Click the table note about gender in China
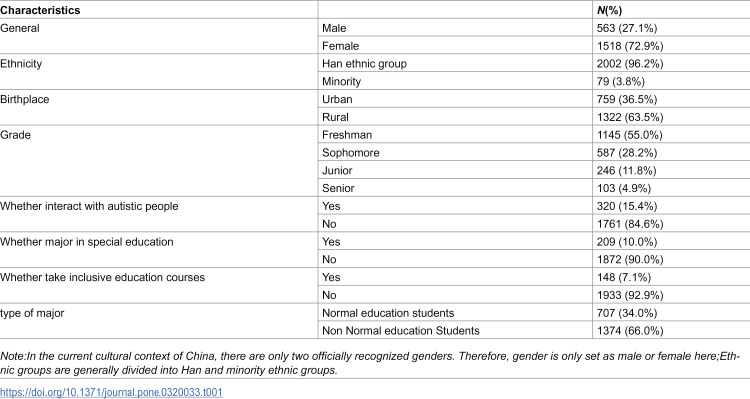Image resolution: width=750 pixels, height=399 pixels. (370, 363)
